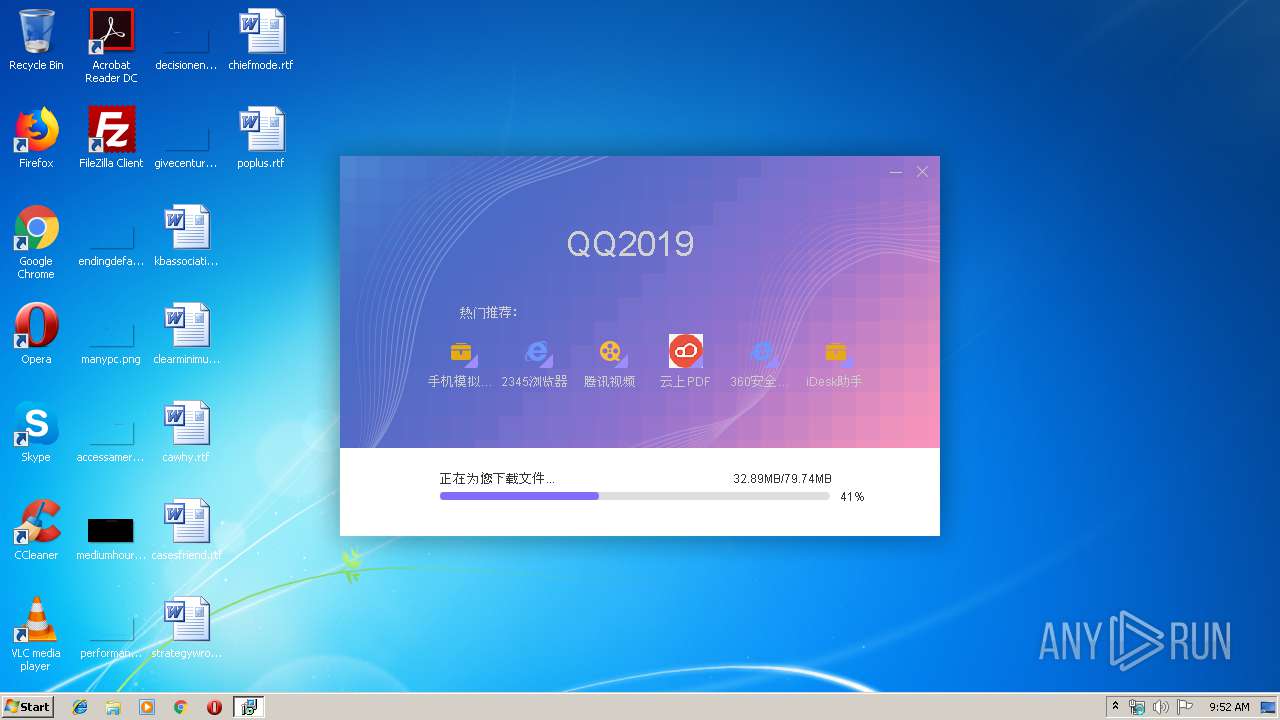Click the installer taskbar button
This screenshot has height=720, width=1280.
248,707
